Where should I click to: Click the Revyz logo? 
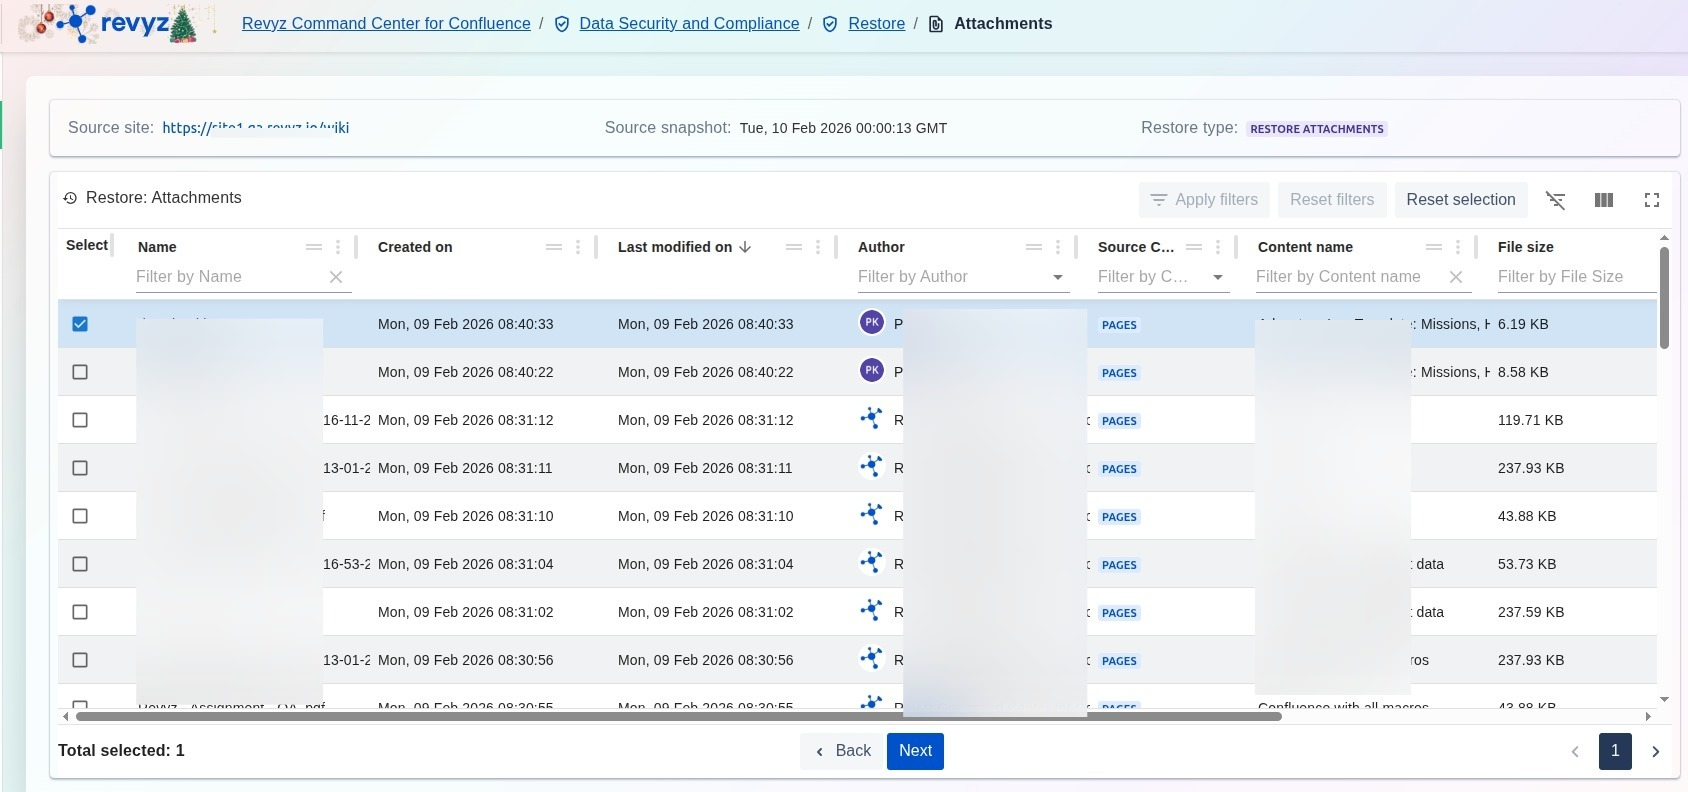pyautogui.click(x=115, y=24)
